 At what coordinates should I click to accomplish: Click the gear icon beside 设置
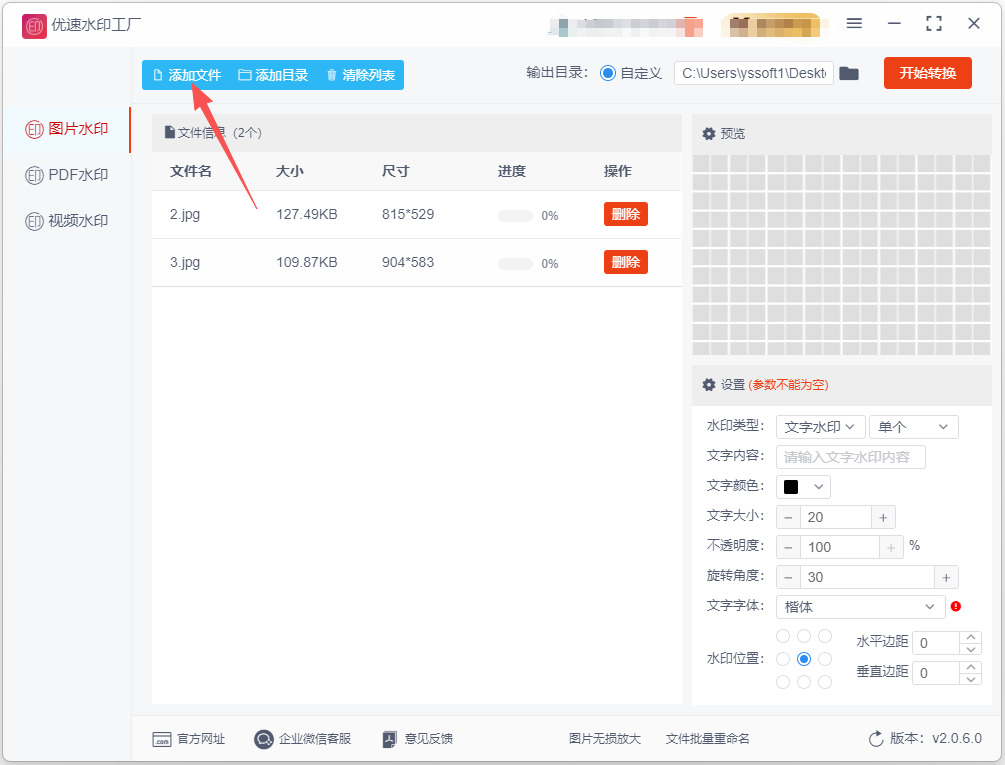point(708,384)
